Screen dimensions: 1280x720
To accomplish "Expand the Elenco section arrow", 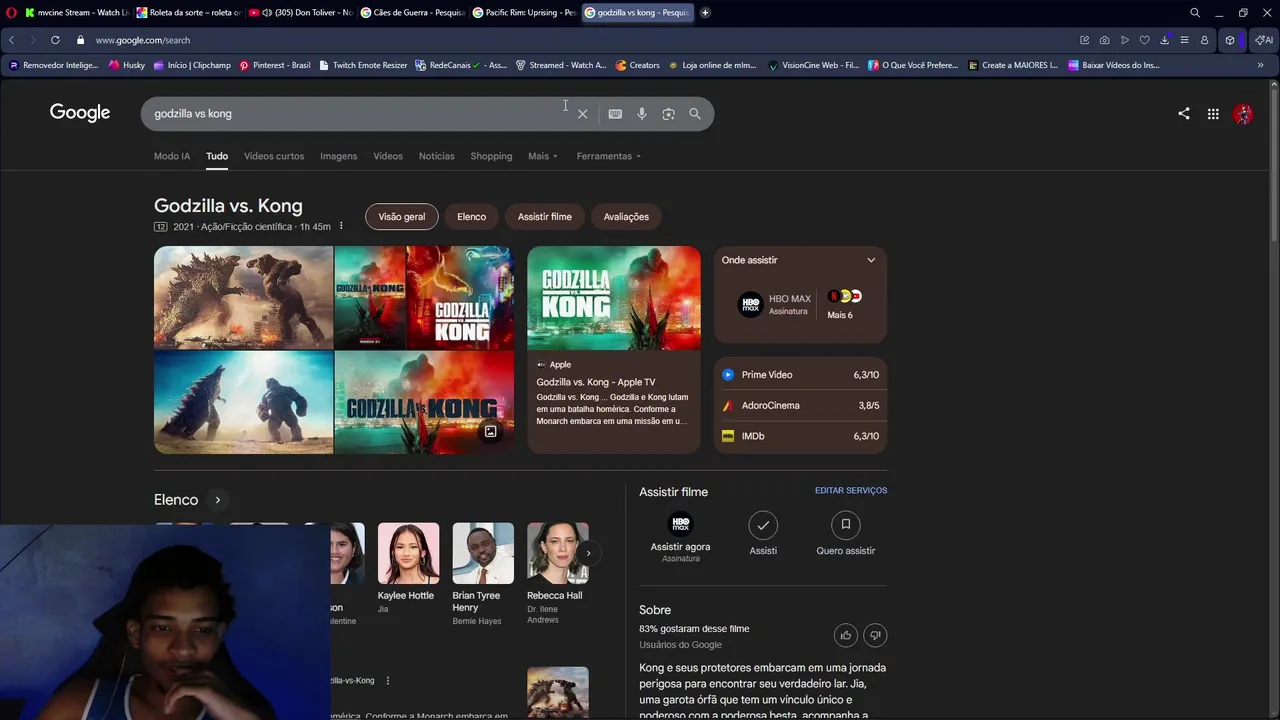I will coord(217,500).
